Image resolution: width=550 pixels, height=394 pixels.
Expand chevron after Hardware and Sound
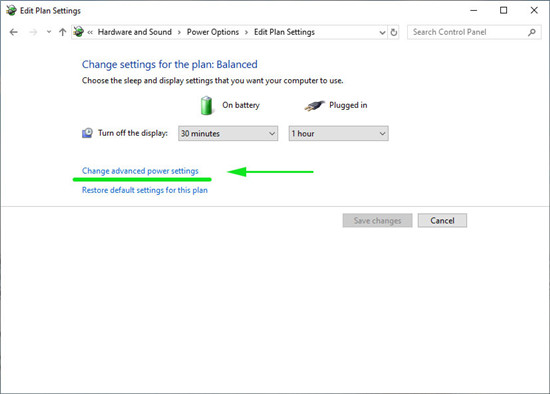pos(179,32)
